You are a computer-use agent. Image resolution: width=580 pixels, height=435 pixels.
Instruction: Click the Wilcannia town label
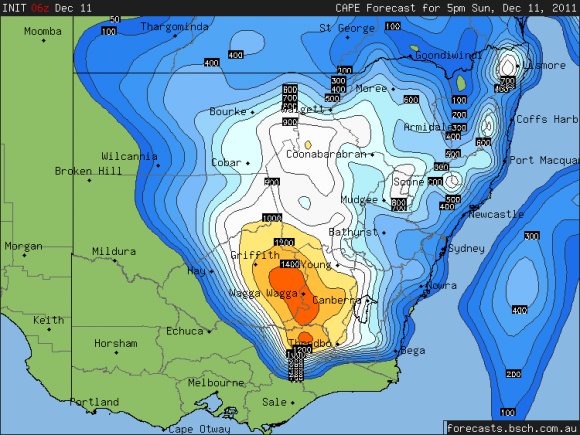[129, 156]
